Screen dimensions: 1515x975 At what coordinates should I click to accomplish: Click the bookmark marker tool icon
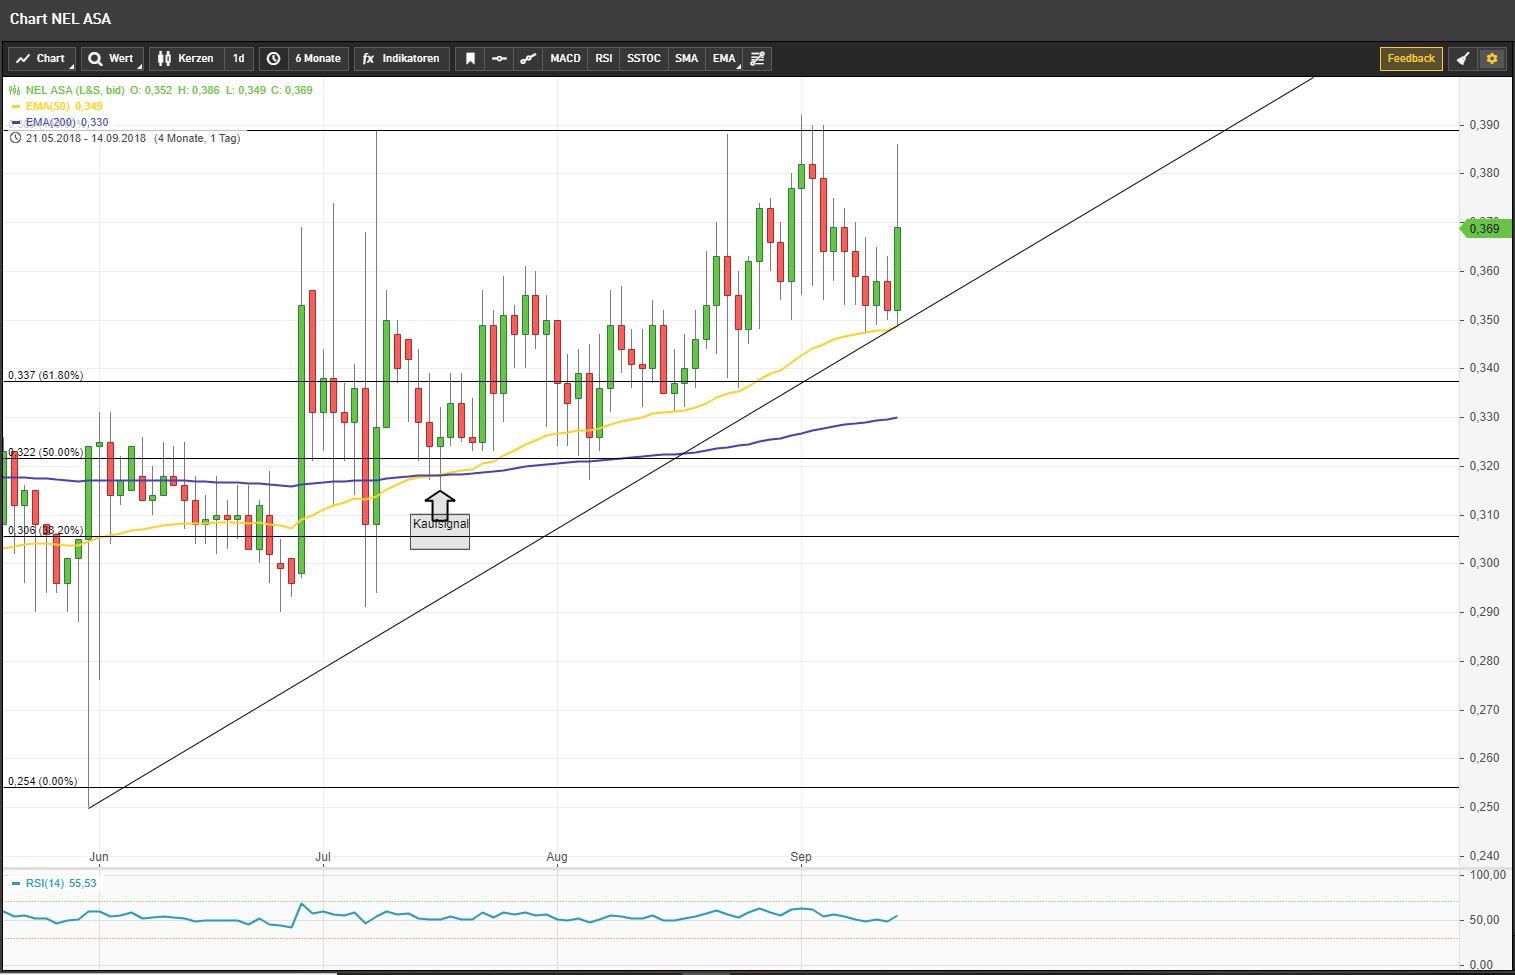click(470, 59)
